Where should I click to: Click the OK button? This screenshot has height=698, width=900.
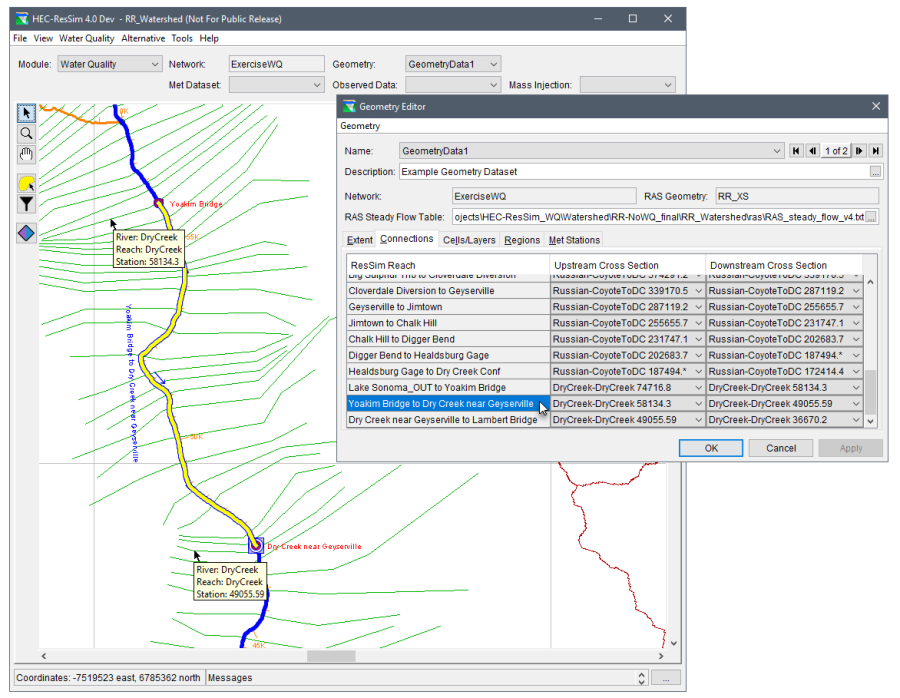pos(711,448)
